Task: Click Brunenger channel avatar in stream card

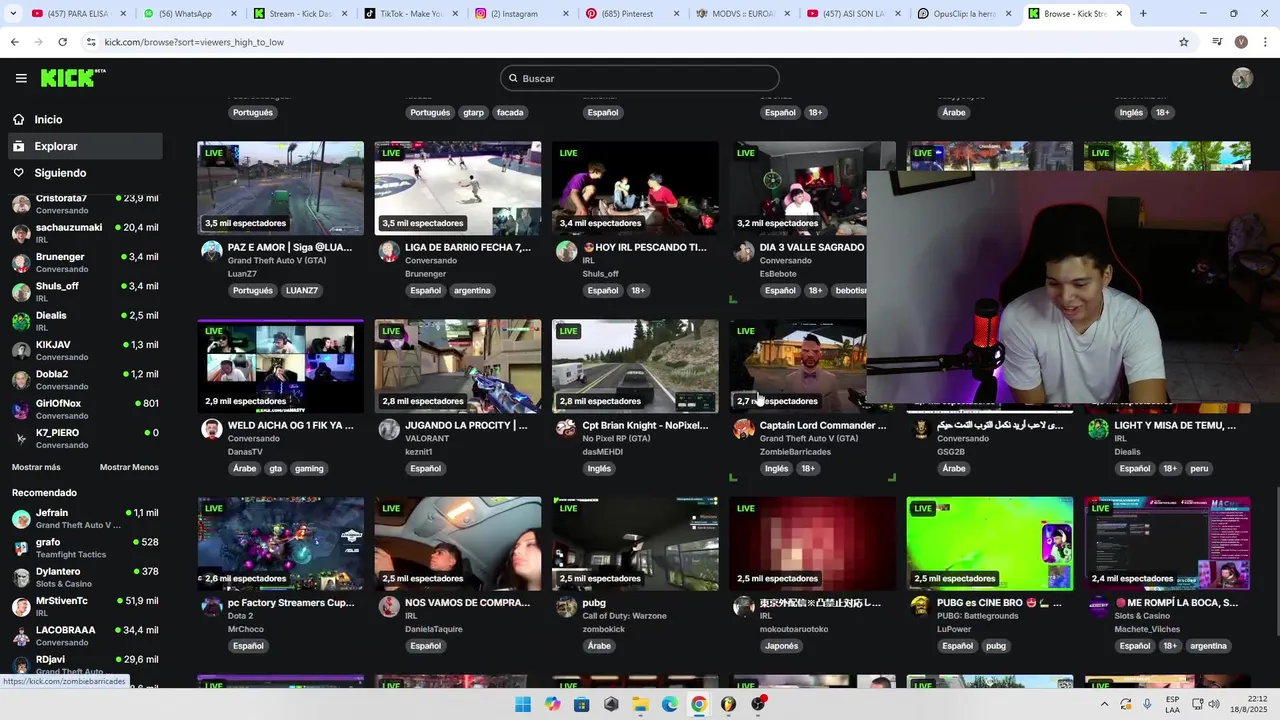Action: (x=389, y=251)
